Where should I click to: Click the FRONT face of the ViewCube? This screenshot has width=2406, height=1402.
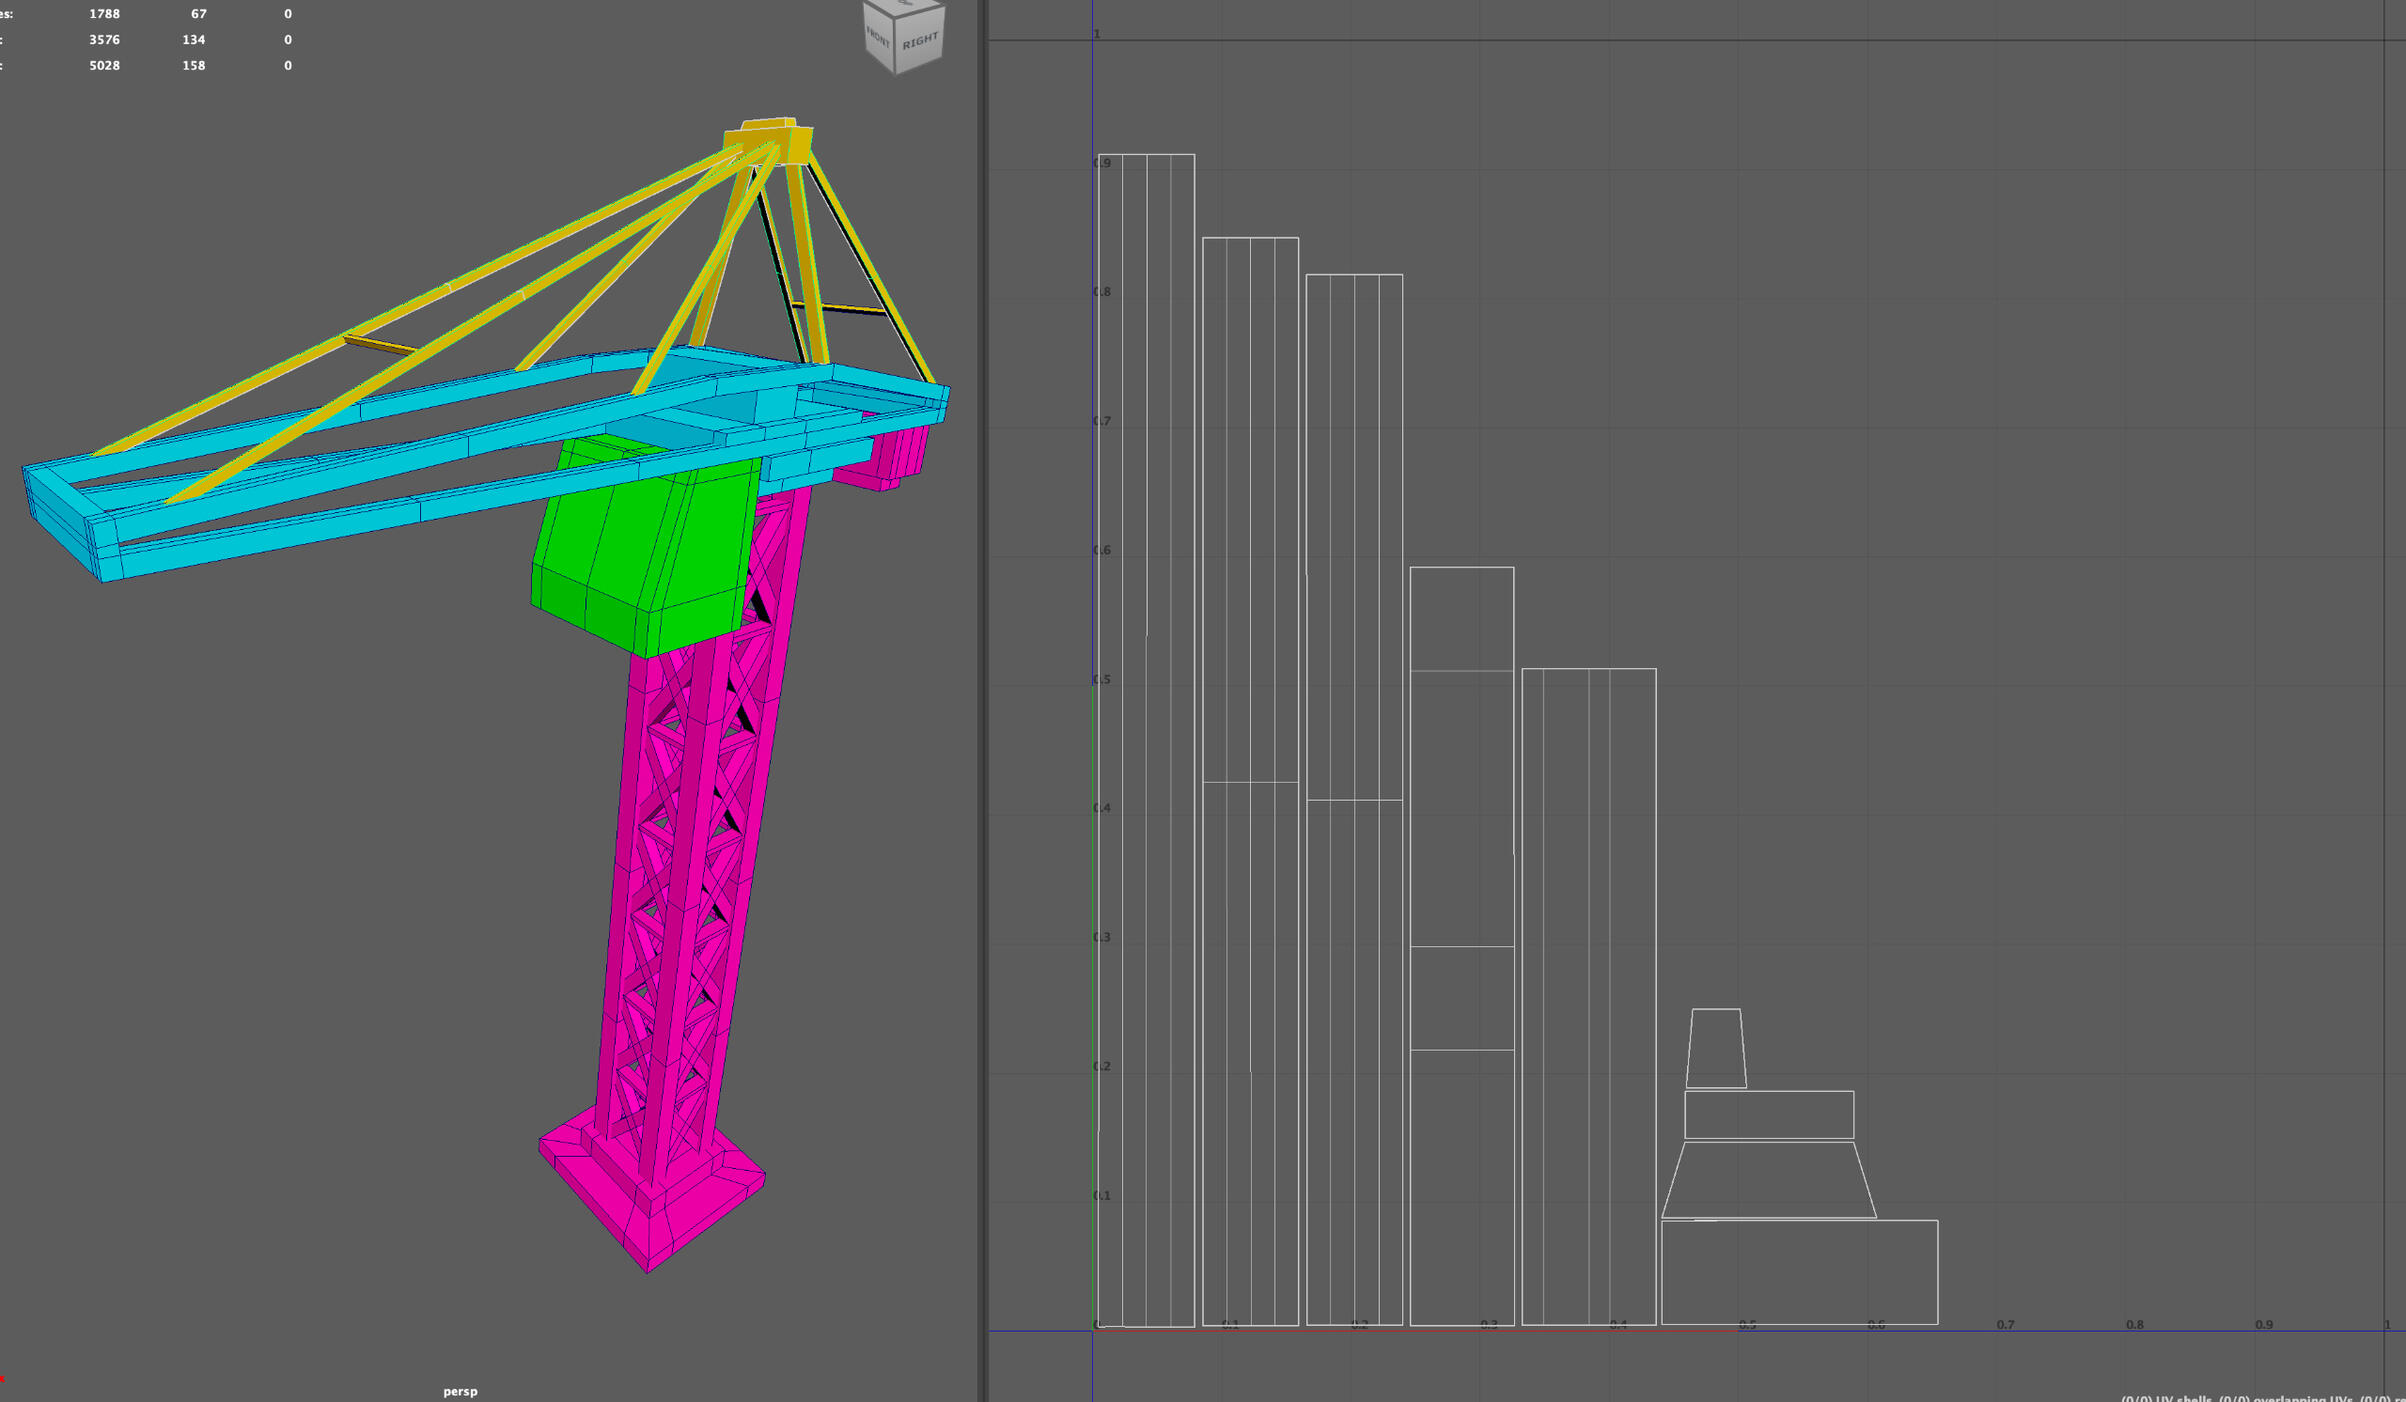point(877,40)
